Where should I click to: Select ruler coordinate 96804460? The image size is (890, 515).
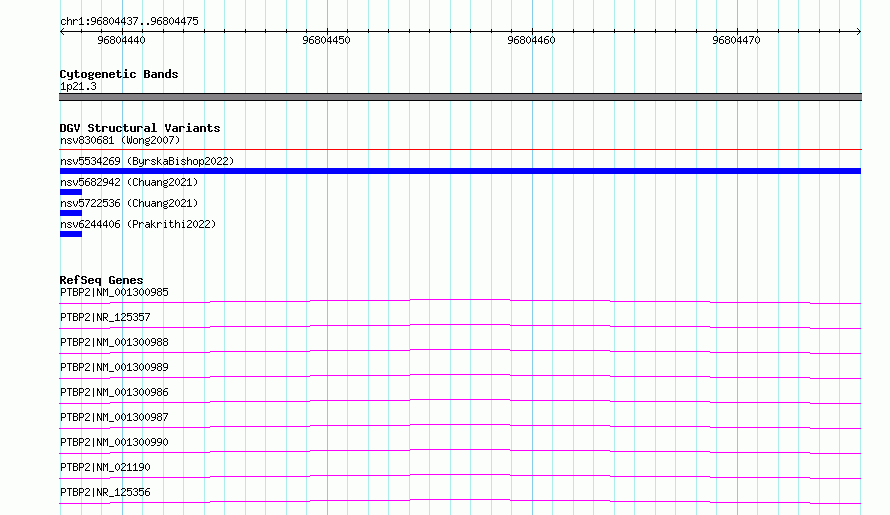[x=531, y=40]
